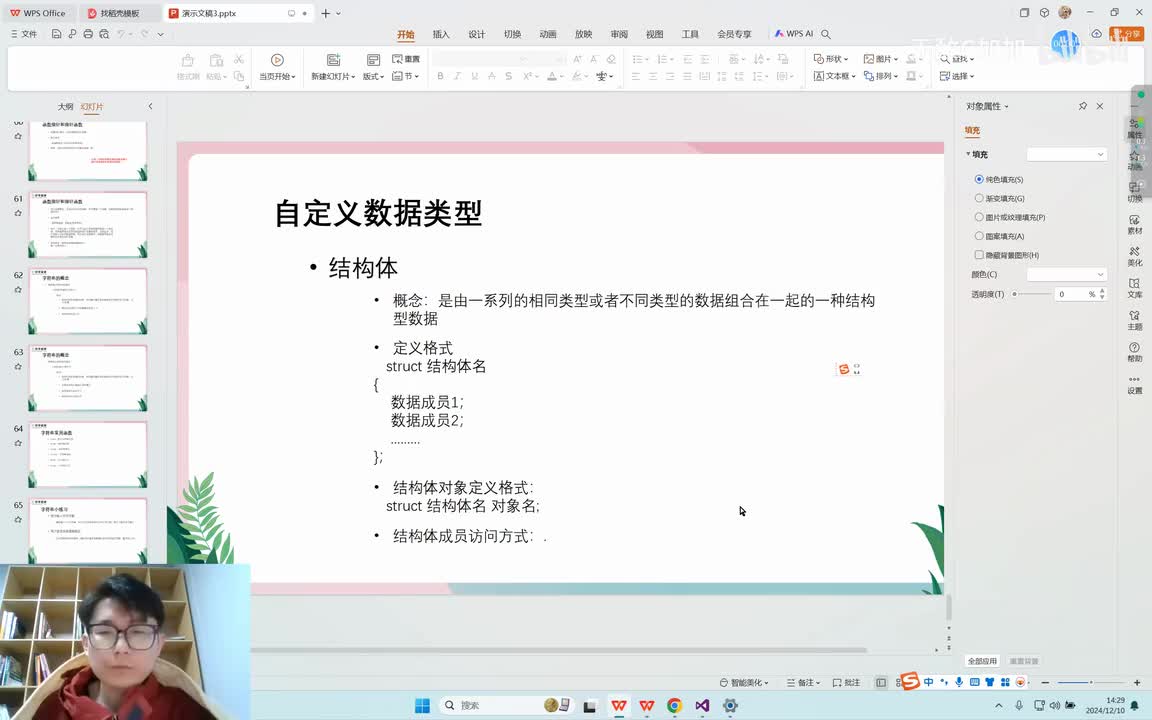The height and width of the screenshot is (720, 1152).
Task: Click the Print icon in quick access toolbar
Action: click(x=88, y=34)
